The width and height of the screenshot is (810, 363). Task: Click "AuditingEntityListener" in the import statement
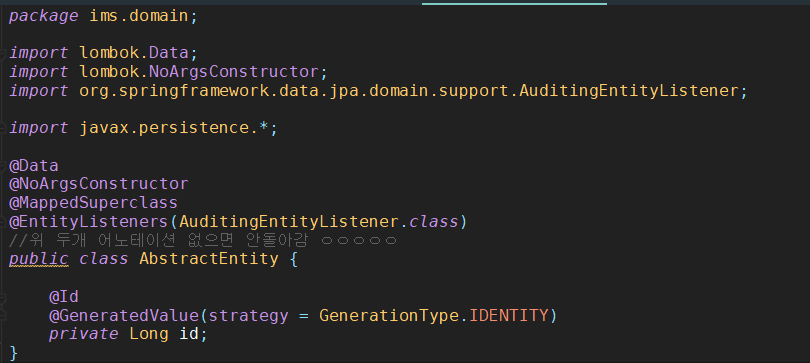coord(630,90)
